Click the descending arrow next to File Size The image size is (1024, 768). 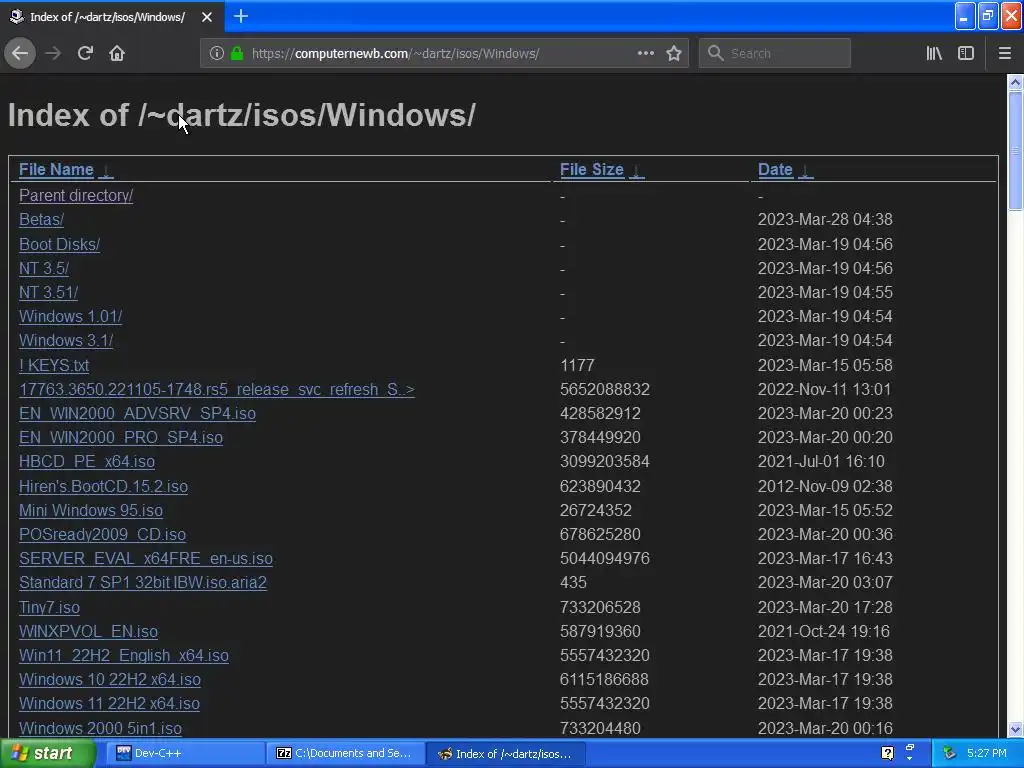(x=637, y=171)
